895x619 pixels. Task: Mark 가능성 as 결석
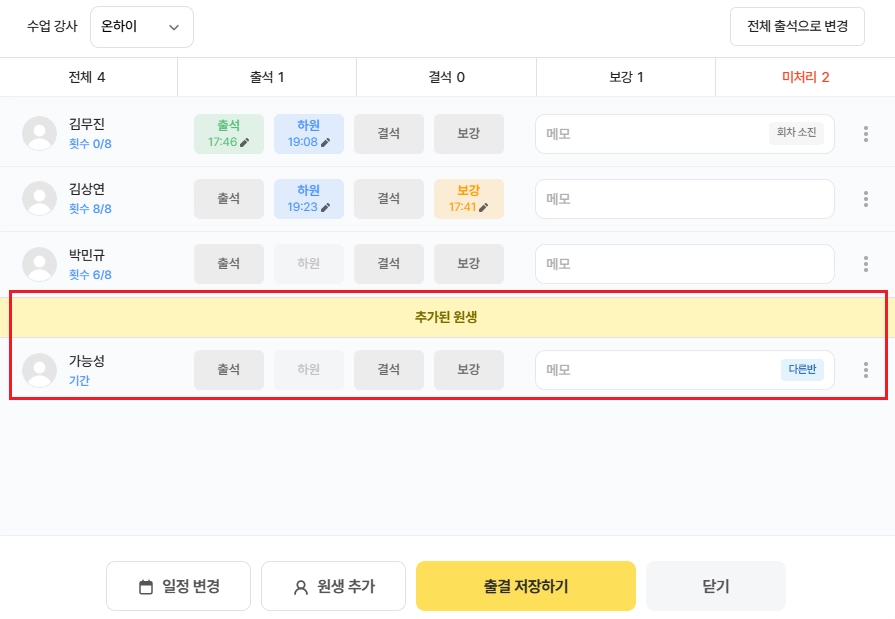[389, 370]
